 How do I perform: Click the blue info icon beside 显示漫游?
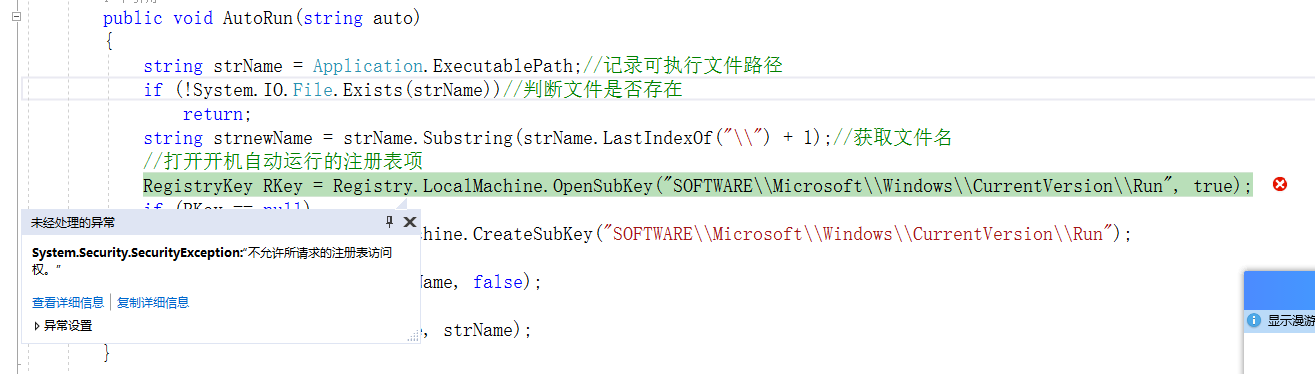(1254, 320)
